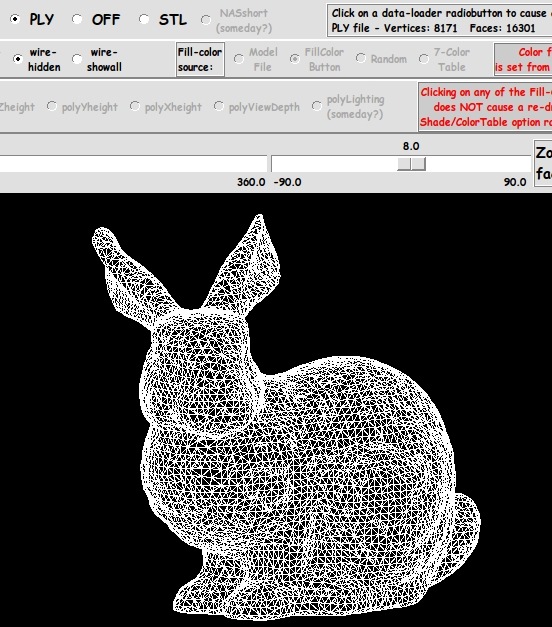The width and height of the screenshot is (552, 627).
Task: Click the 90.0 slider maximum label
Action: (x=515, y=182)
